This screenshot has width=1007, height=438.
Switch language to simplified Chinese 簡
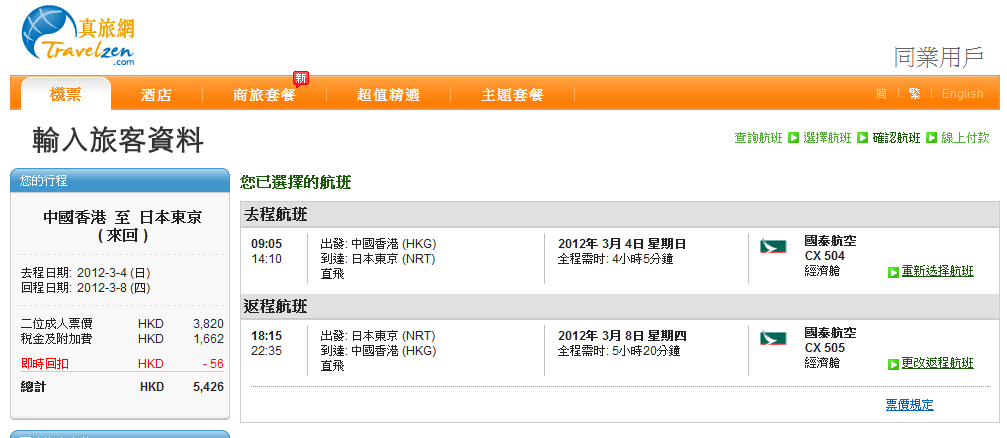pyautogui.click(x=881, y=94)
